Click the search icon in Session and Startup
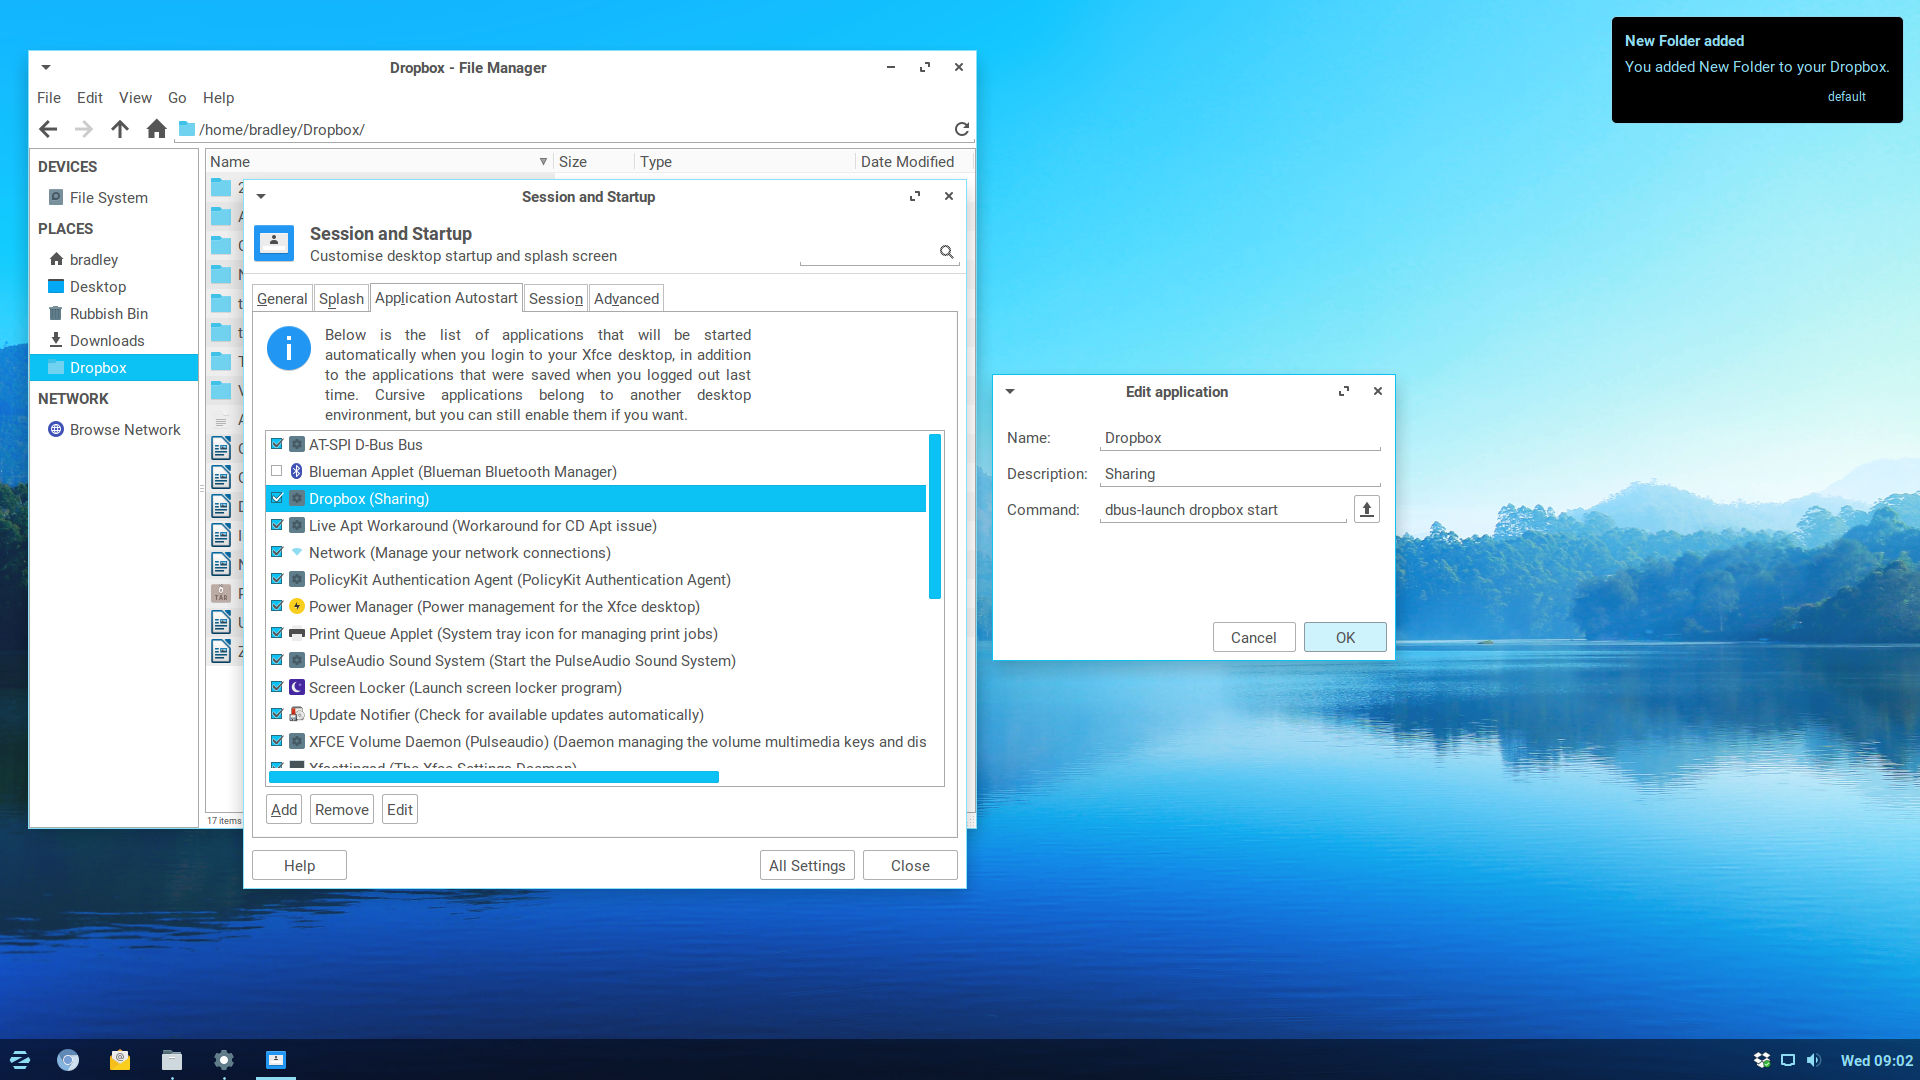The height and width of the screenshot is (1080, 1920). click(946, 252)
